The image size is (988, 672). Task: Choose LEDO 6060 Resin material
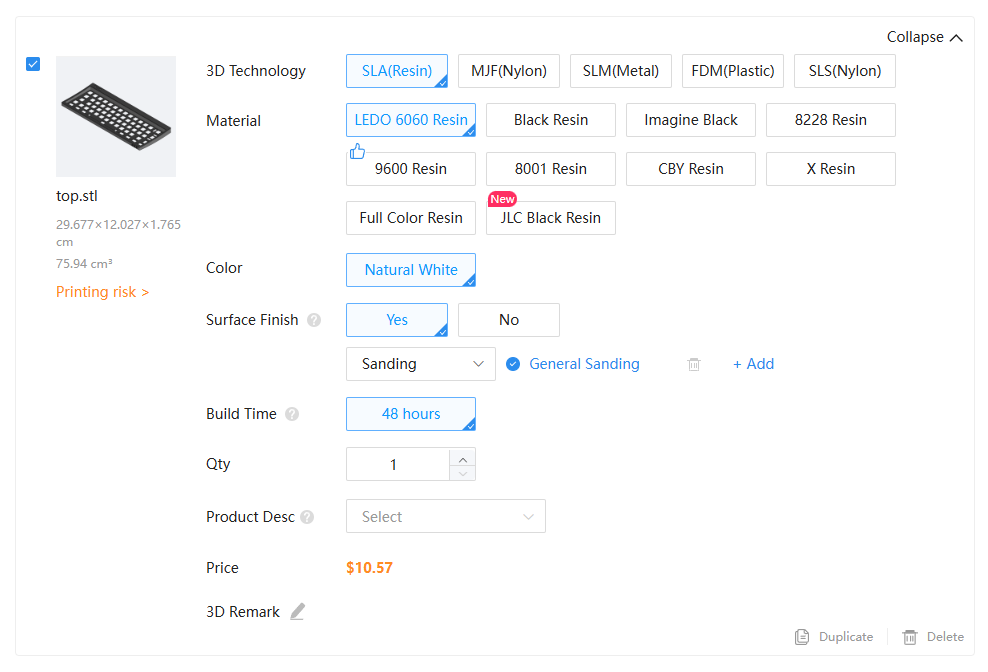[x=411, y=120]
